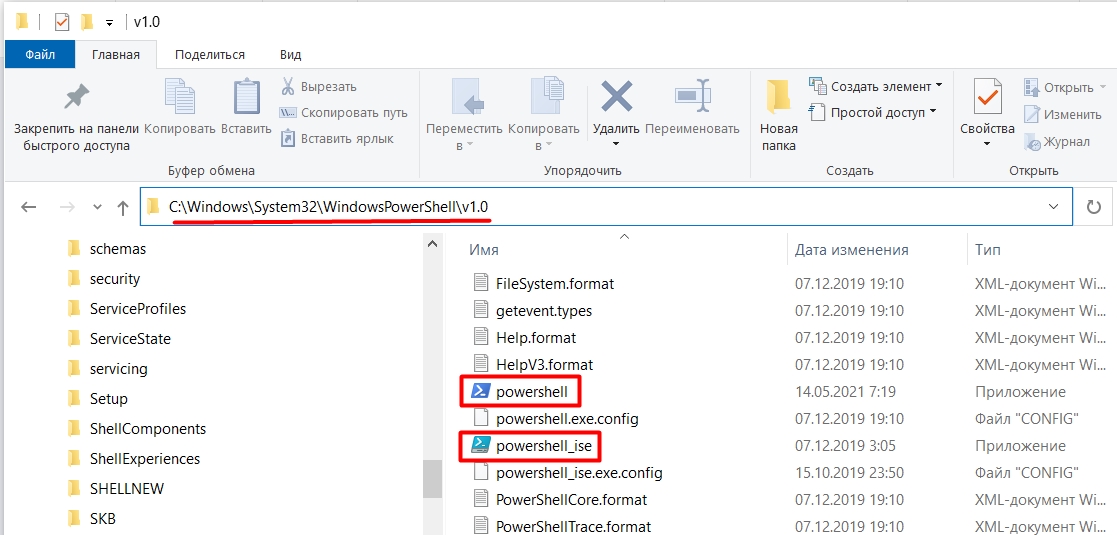This screenshot has height=535, width=1117.
Task: Select powershell application file
Action: (521, 391)
